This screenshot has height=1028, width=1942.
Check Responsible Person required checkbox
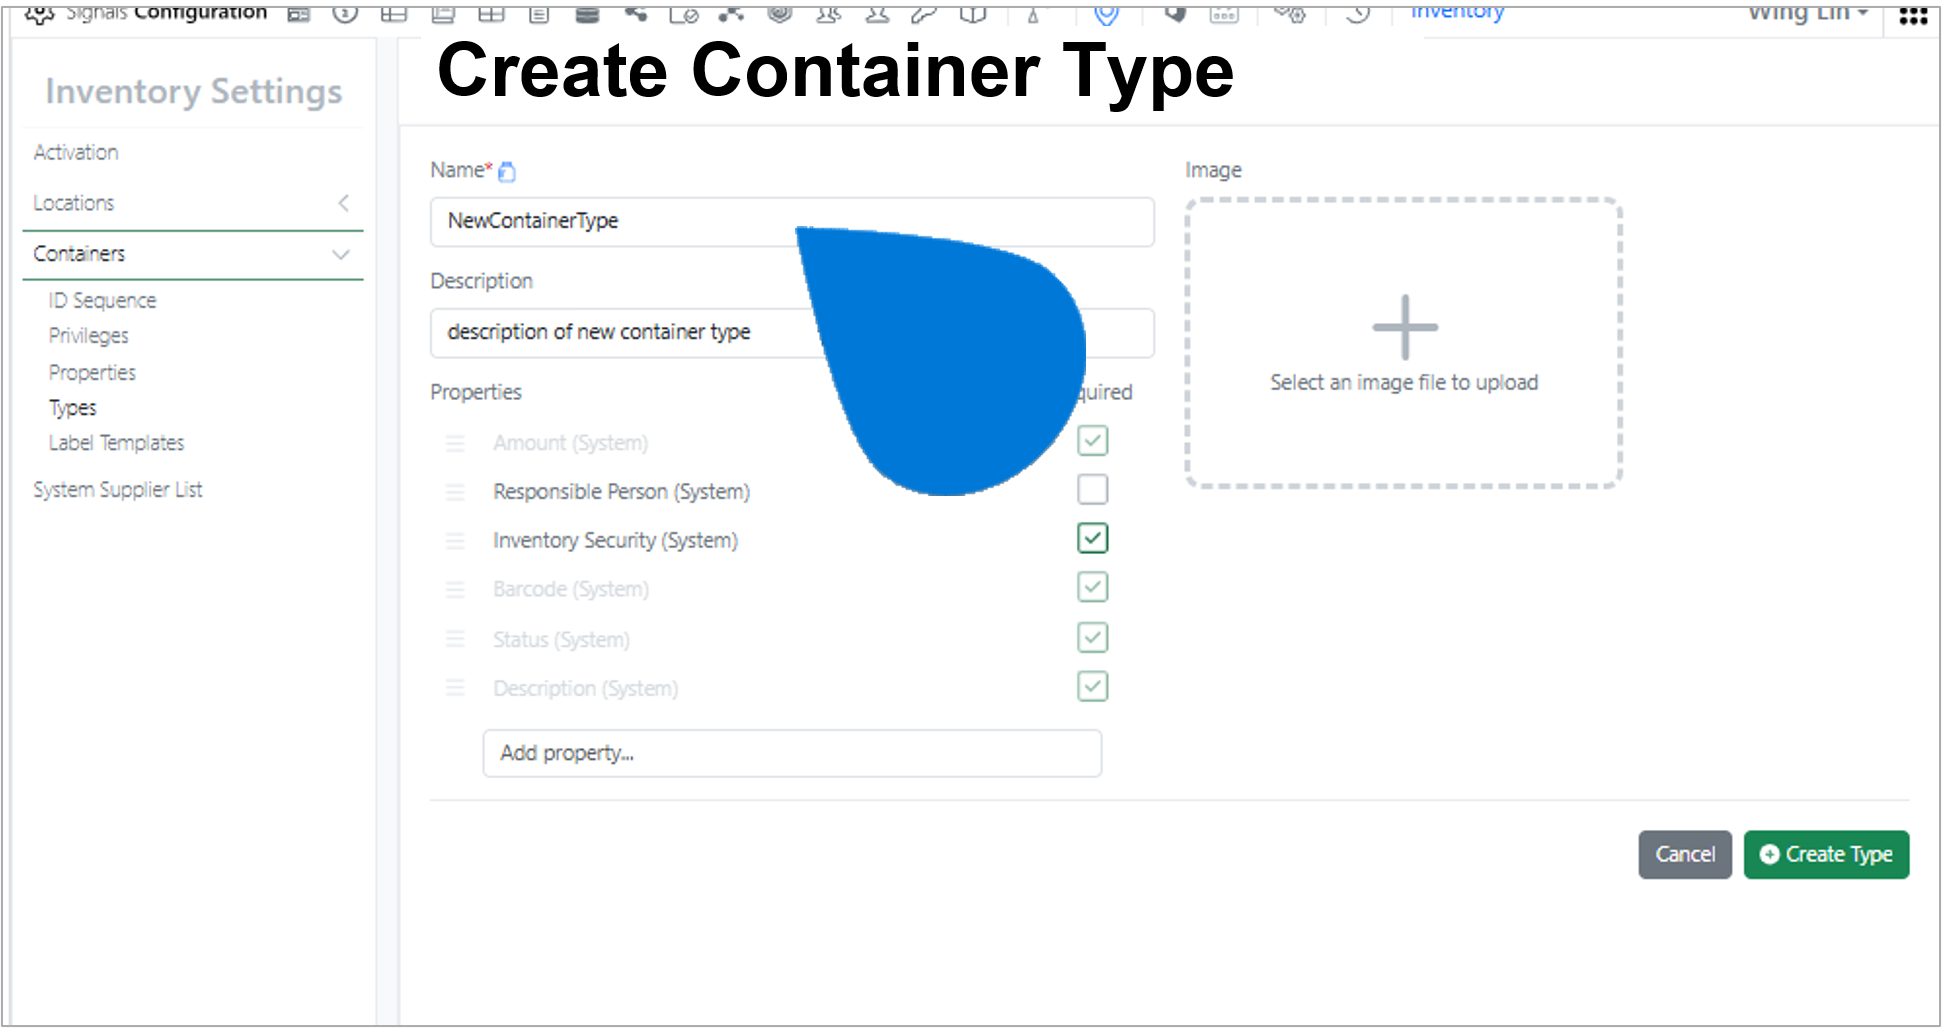1093,489
